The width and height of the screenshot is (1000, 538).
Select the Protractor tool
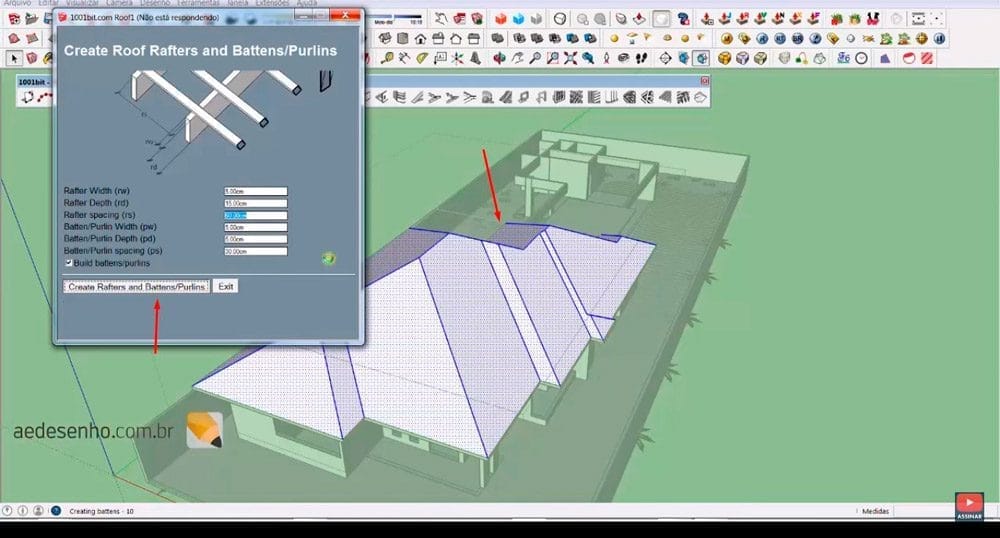click(x=422, y=58)
